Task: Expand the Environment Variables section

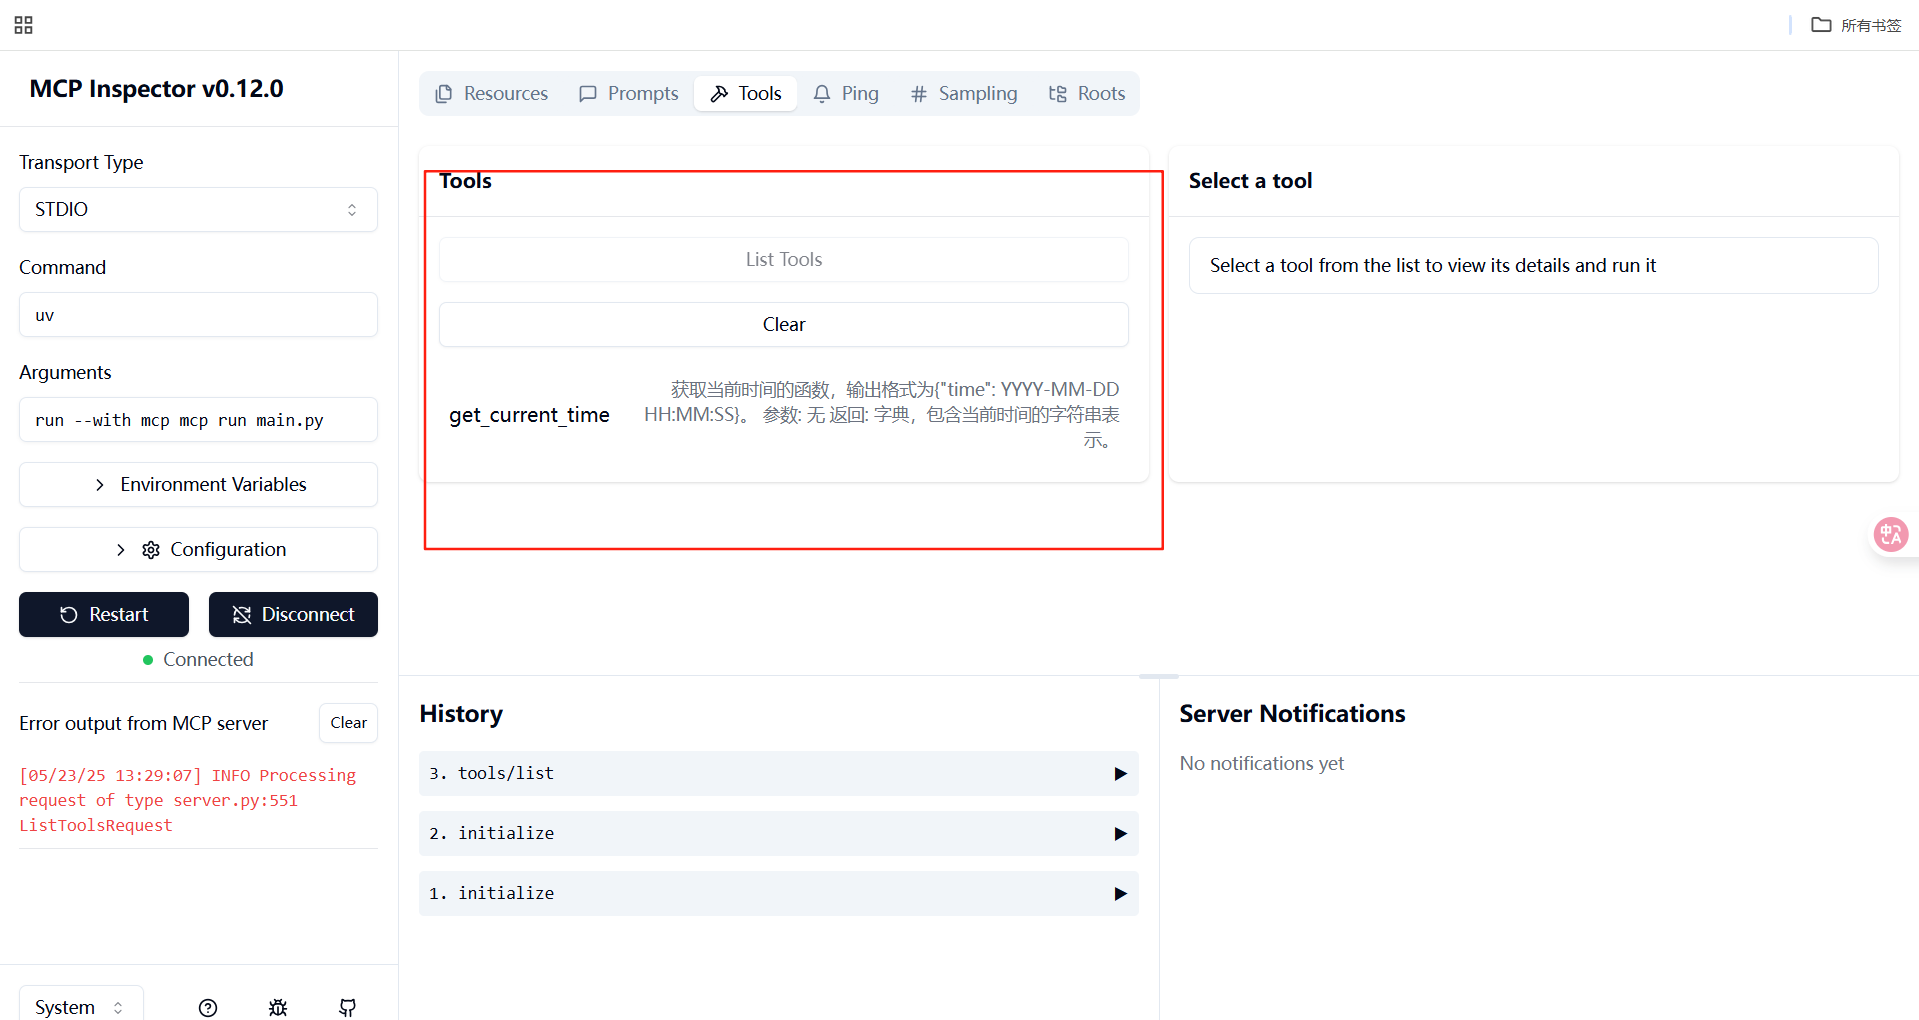Action: pyautogui.click(x=198, y=484)
